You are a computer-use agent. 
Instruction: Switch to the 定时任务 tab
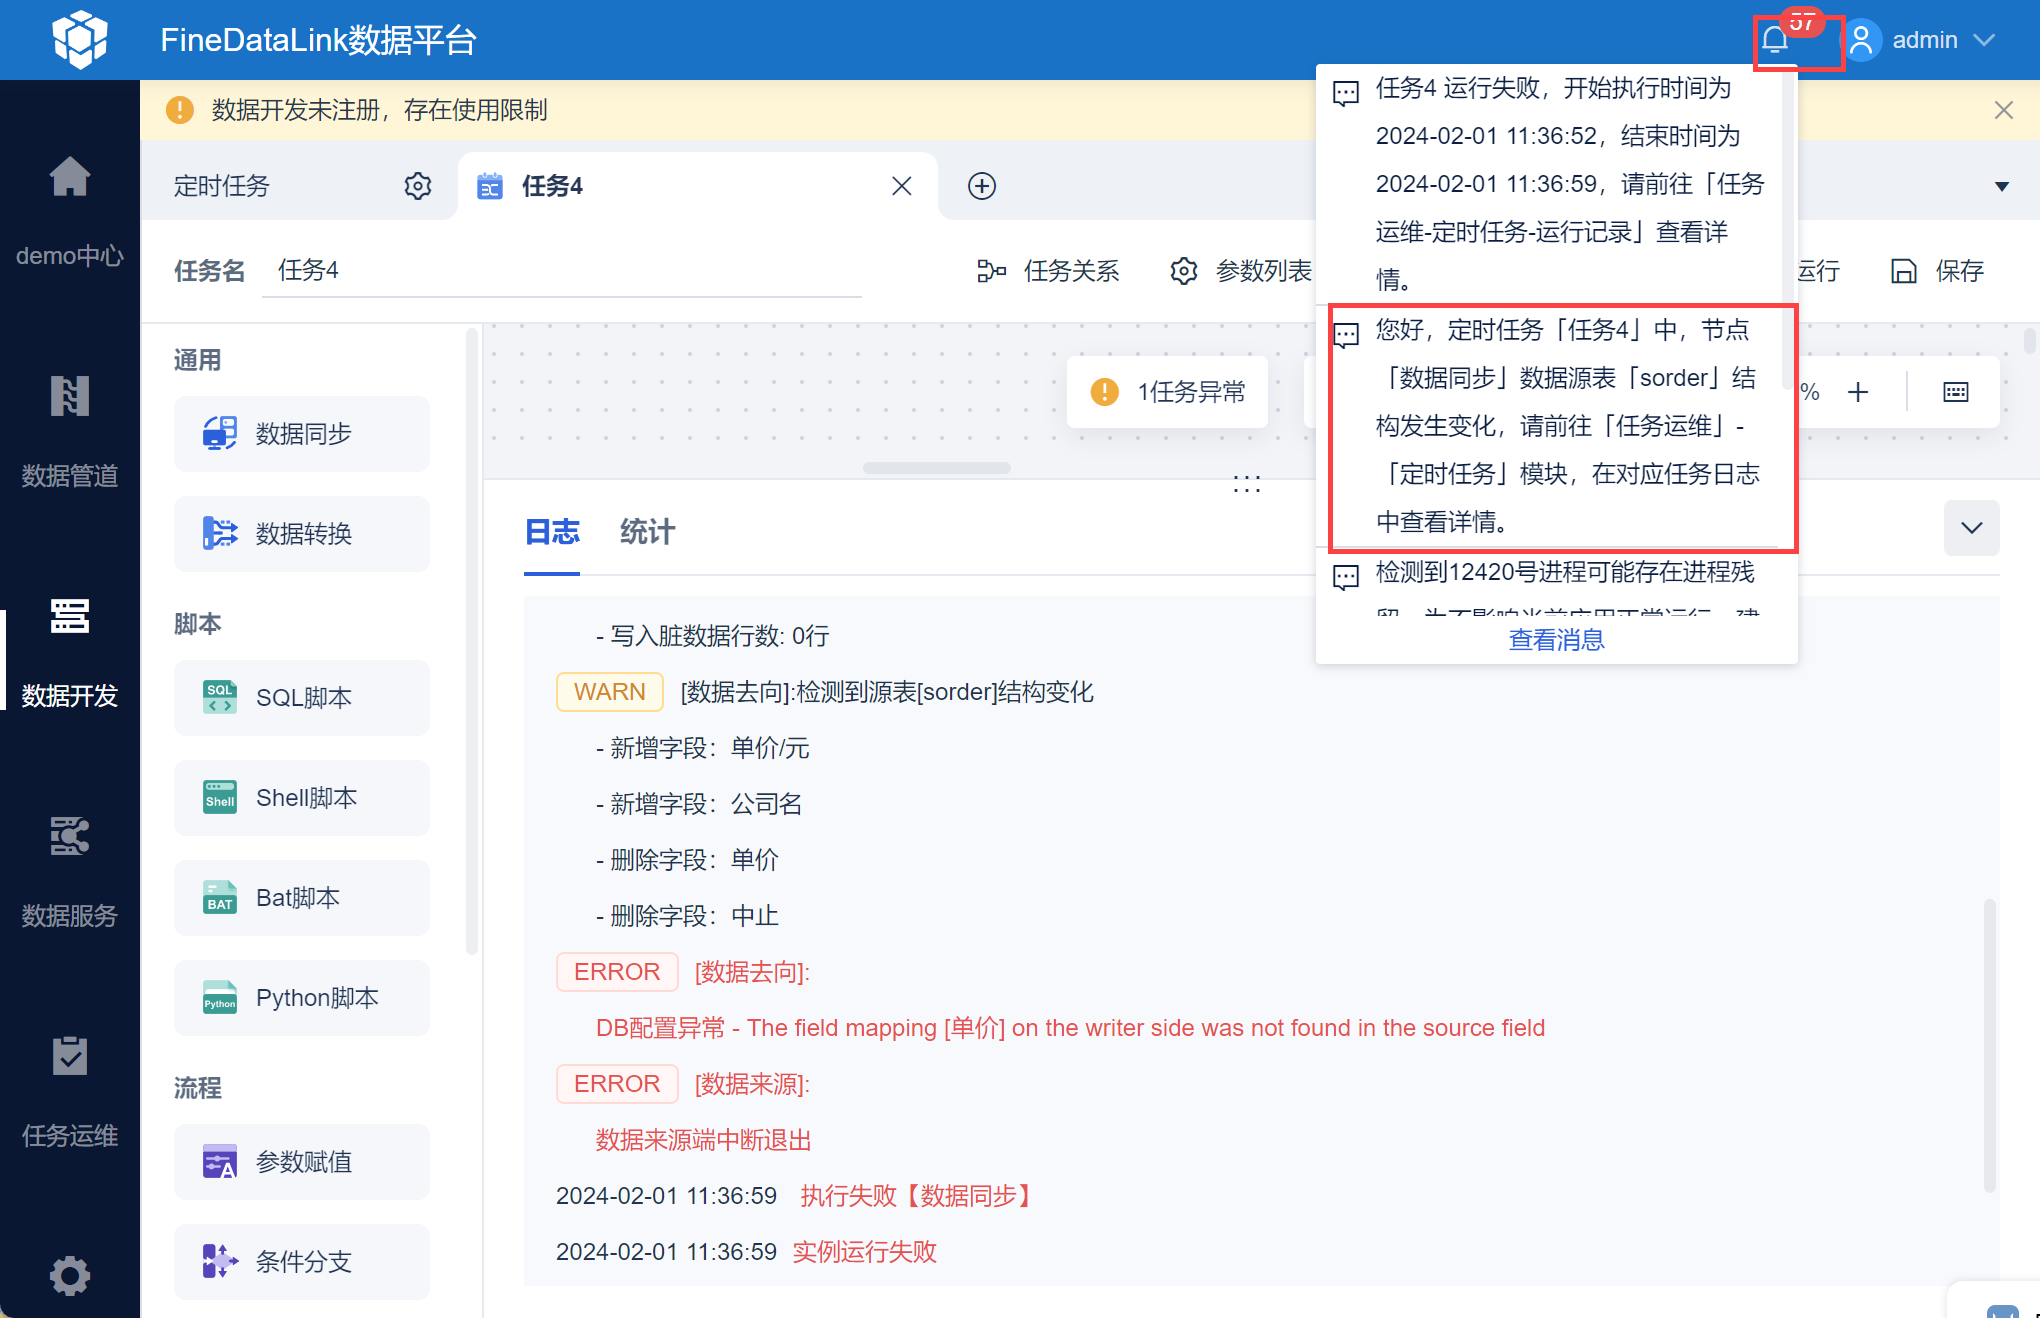tap(222, 186)
